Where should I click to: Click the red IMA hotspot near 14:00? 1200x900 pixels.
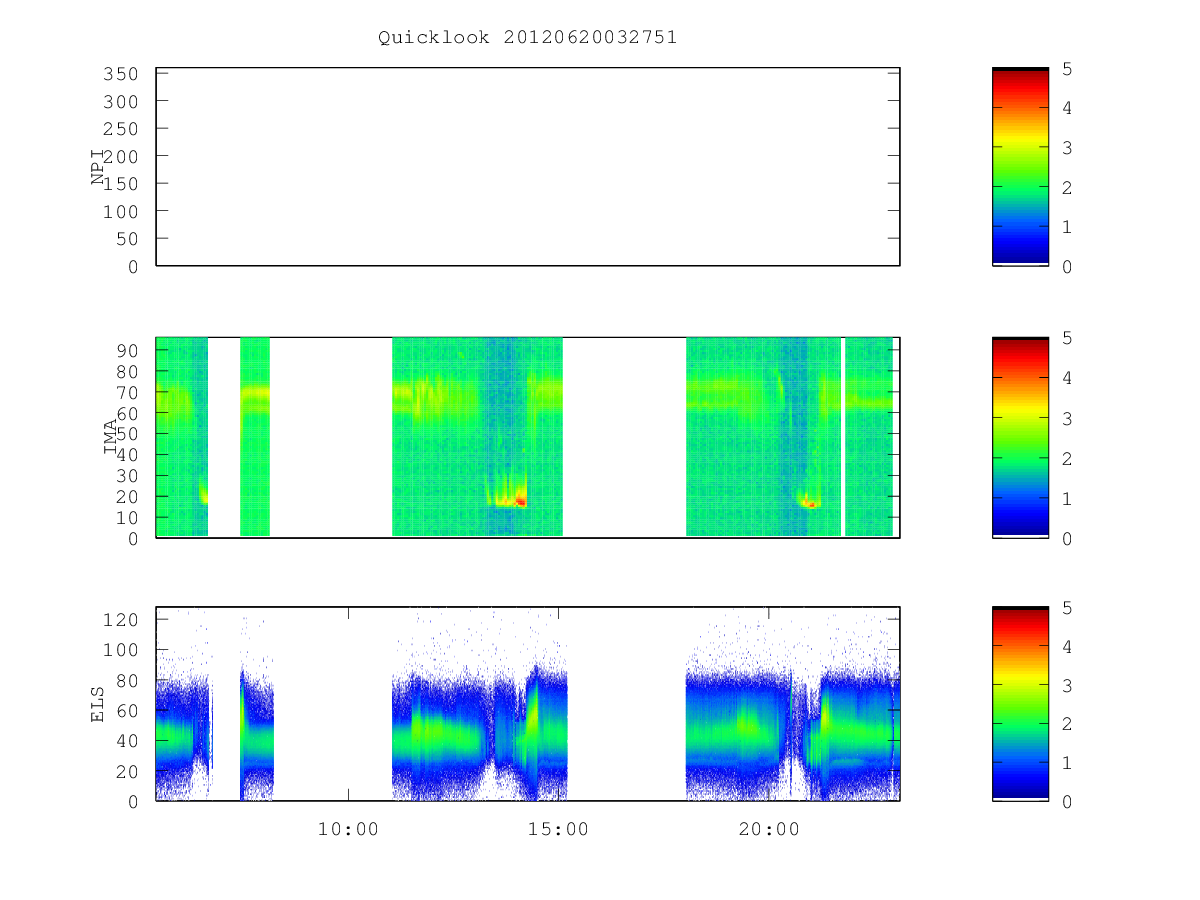520,502
